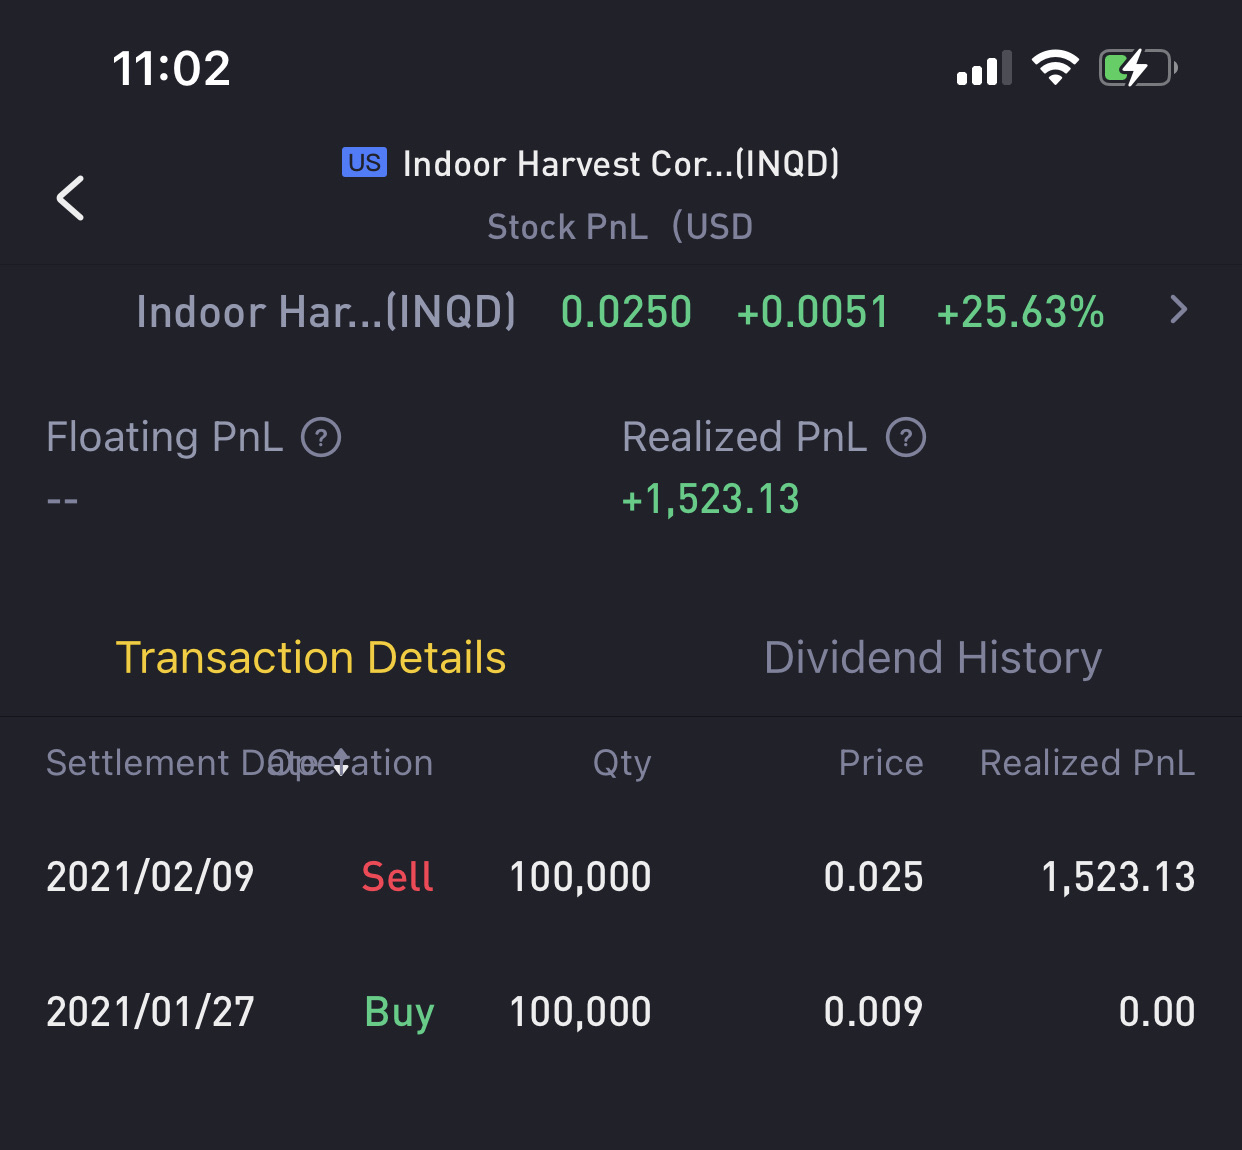
Task: Click the Qty column header
Action: pyautogui.click(x=622, y=764)
